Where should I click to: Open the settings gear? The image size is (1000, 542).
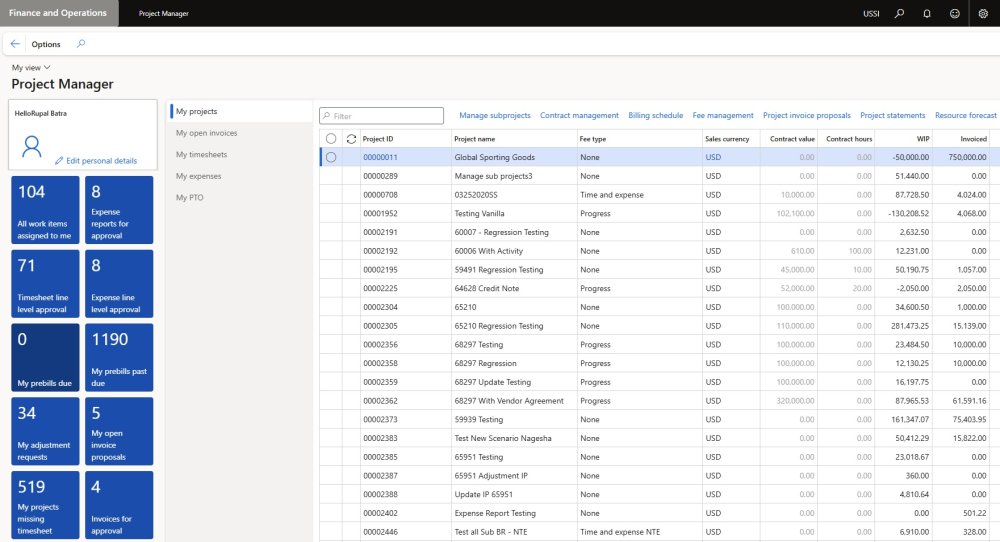[x=983, y=13]
